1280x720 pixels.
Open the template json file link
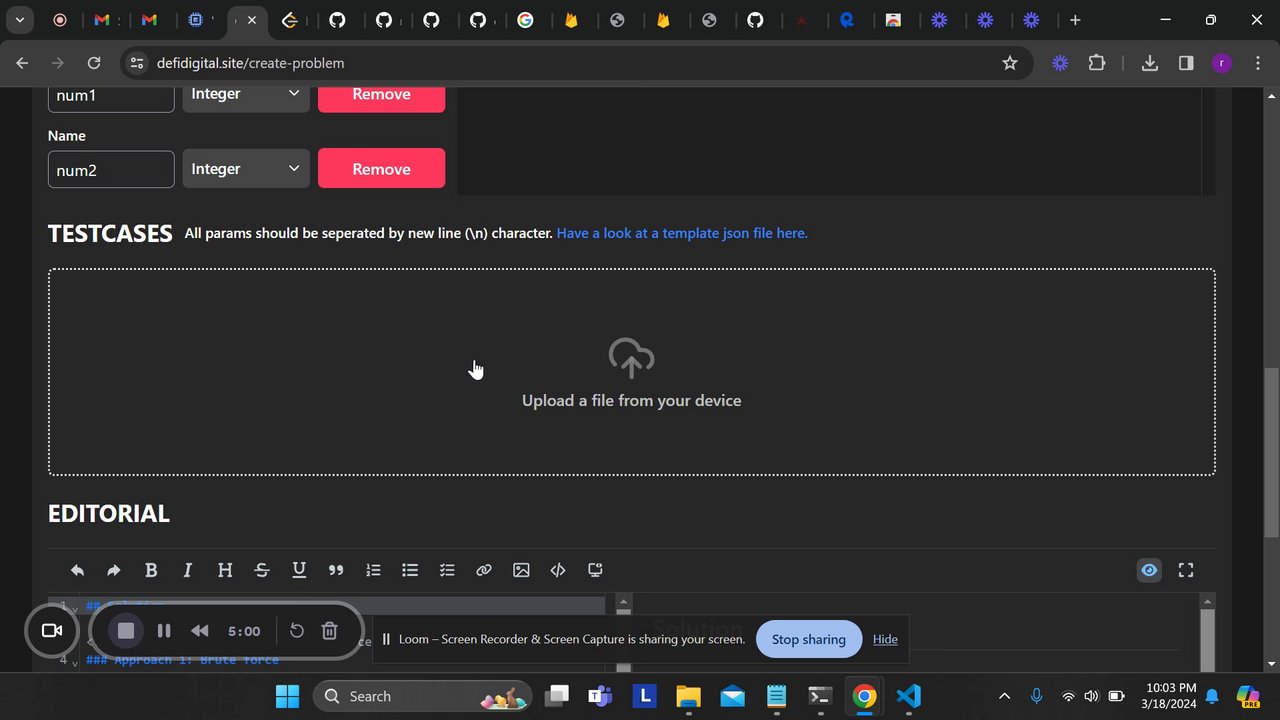(682, 233)
